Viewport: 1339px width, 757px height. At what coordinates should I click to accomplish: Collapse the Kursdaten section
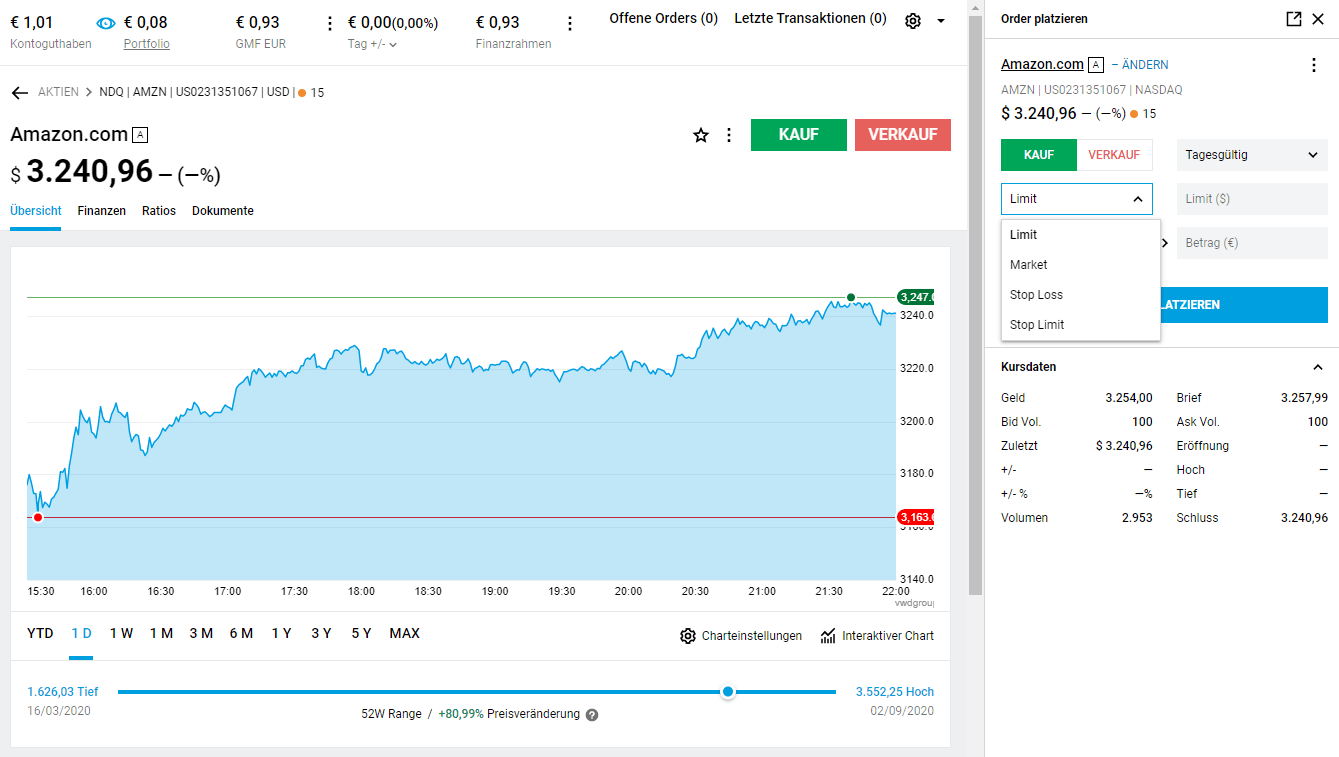click(1318, 367)
